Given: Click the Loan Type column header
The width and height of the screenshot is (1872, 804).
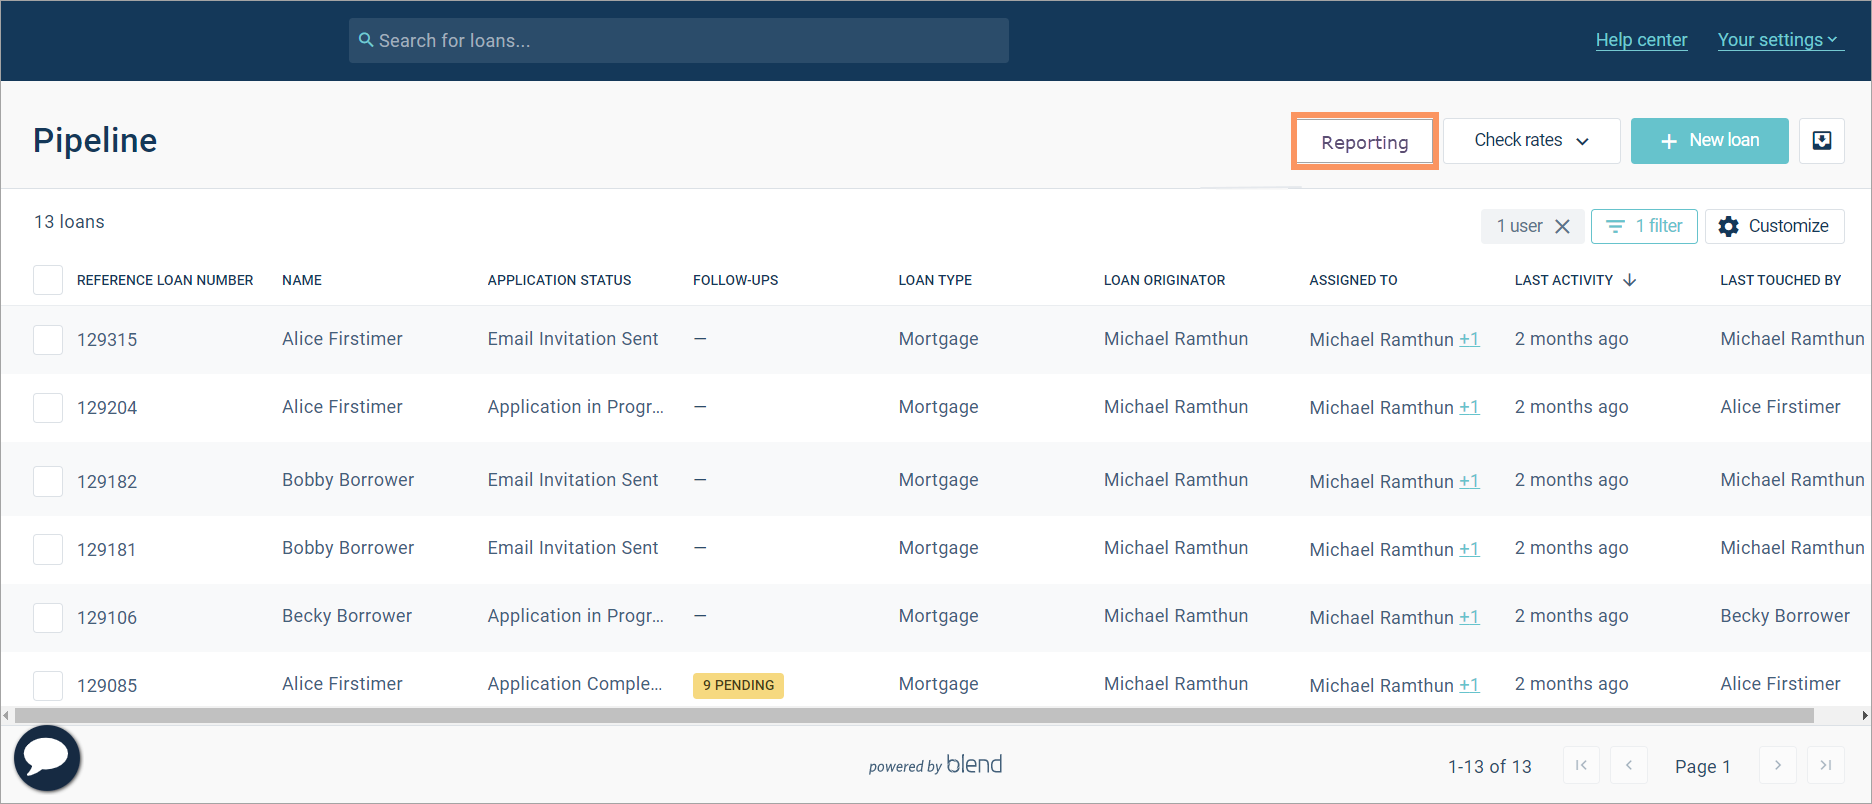Looking at the screenshot, I should tap(935, 280).
